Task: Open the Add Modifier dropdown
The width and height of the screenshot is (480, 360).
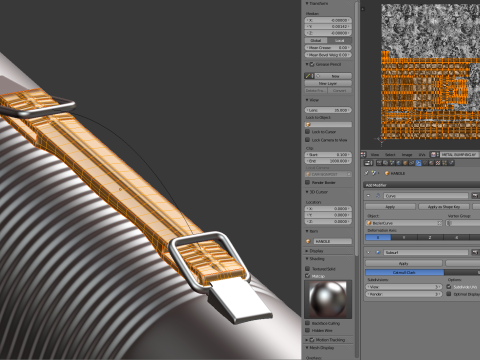Action: click(422, 185)
